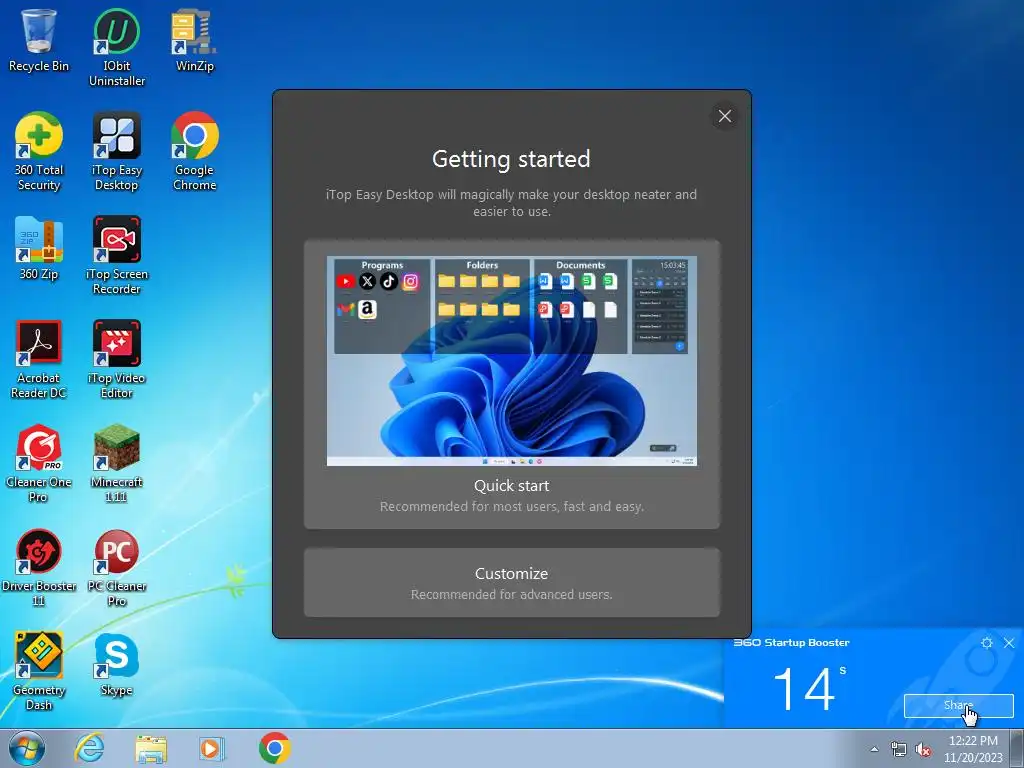1024x768 pixels.
Task: Select the 360 Zip desktop icon
Action: pos(39,248)
